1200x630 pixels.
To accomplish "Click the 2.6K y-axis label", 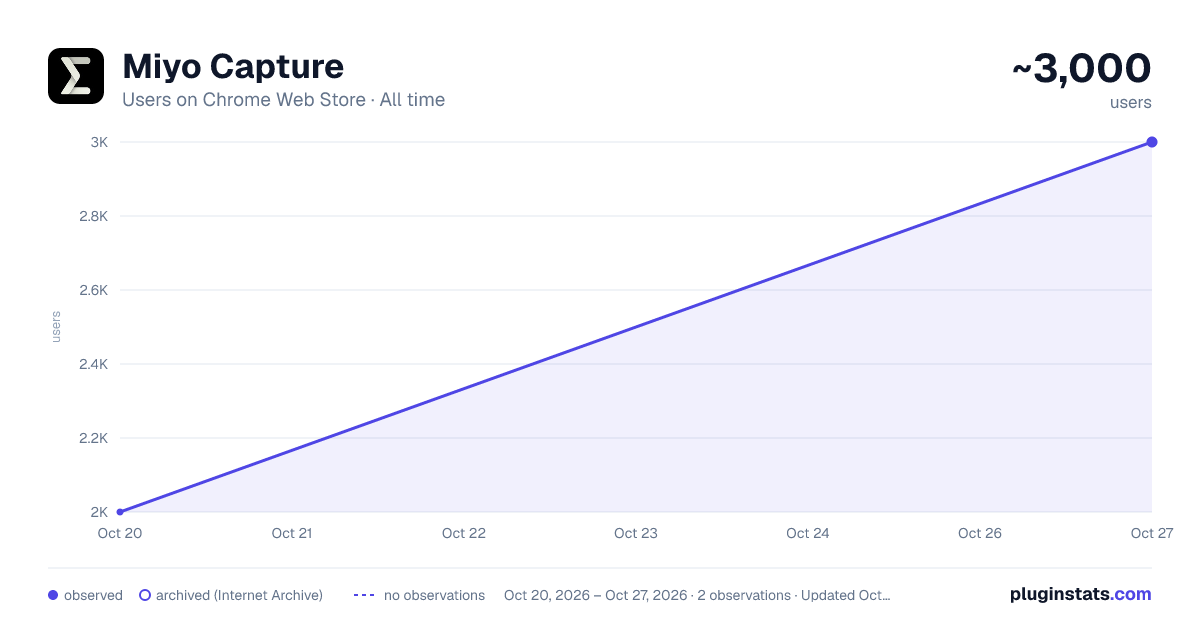I will tap(94, 290).
